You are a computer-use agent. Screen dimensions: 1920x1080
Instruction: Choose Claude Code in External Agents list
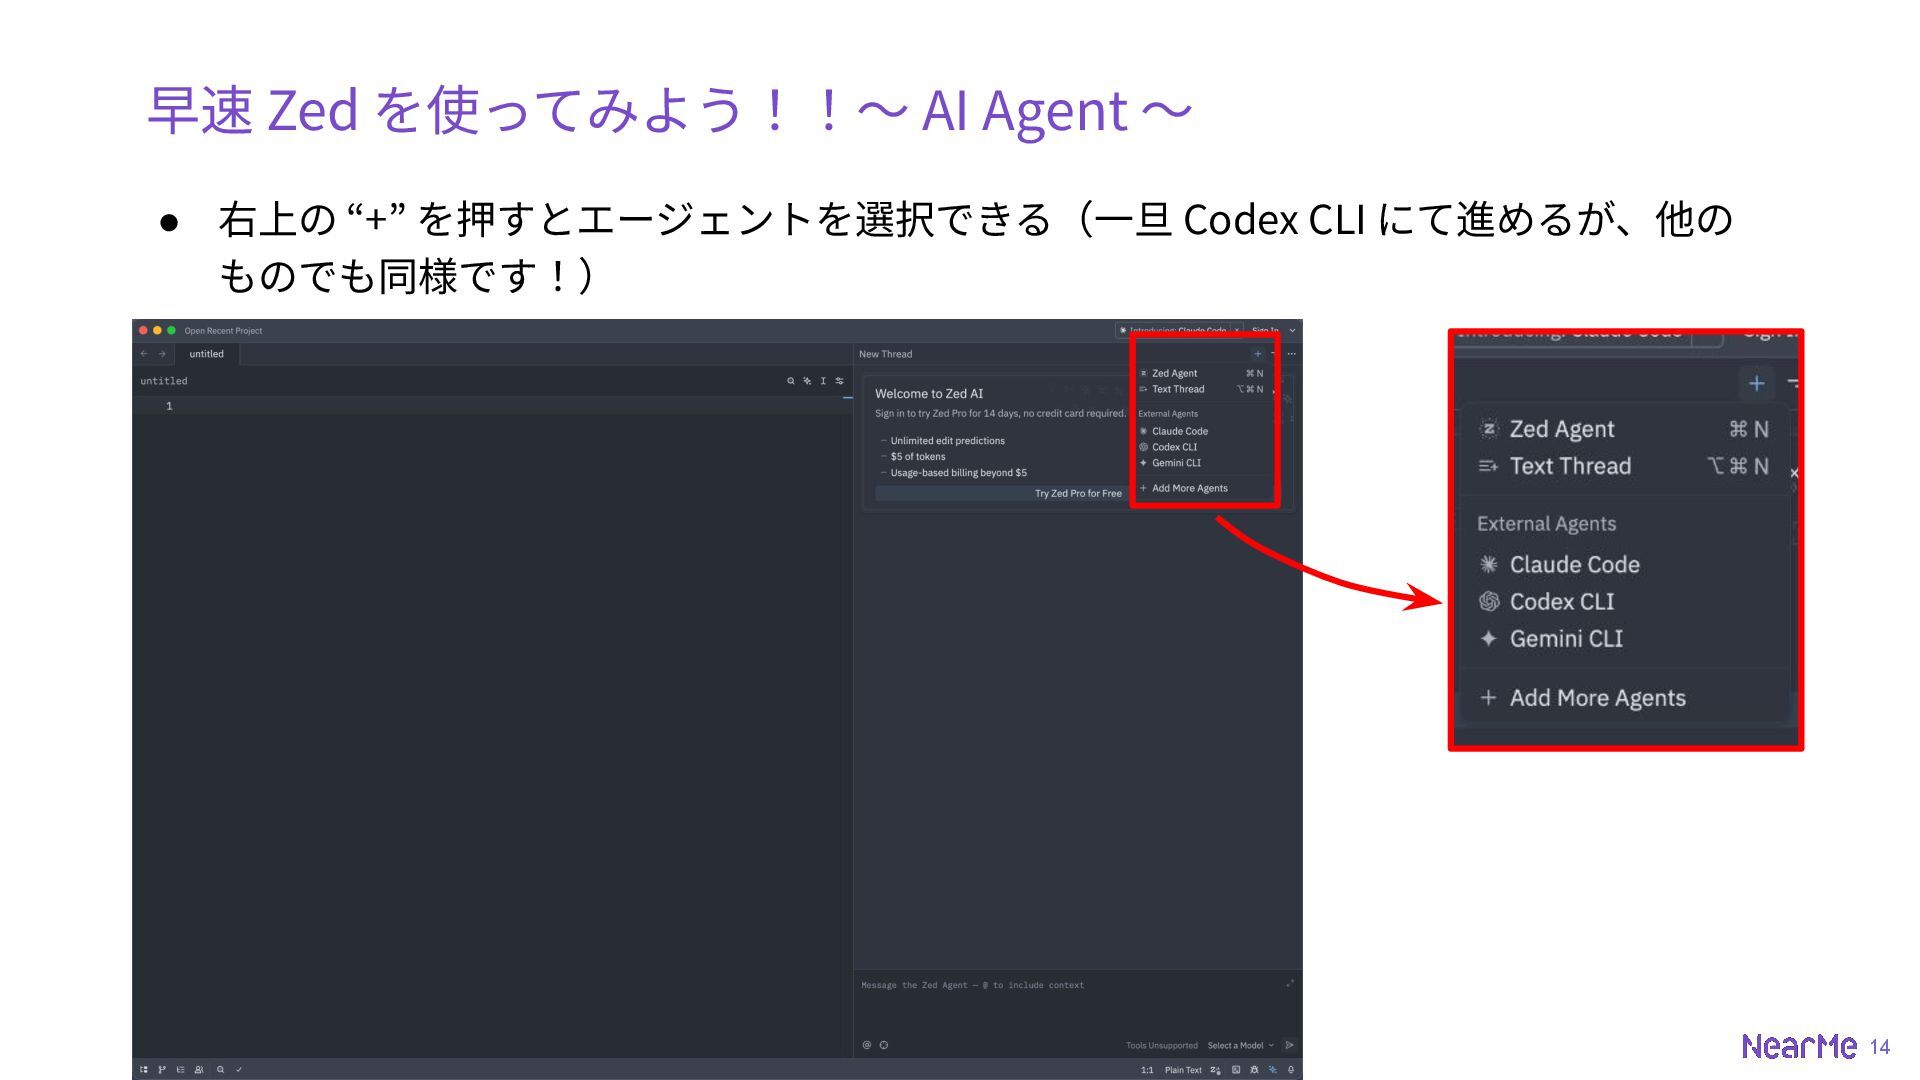tap(1179, 431)
